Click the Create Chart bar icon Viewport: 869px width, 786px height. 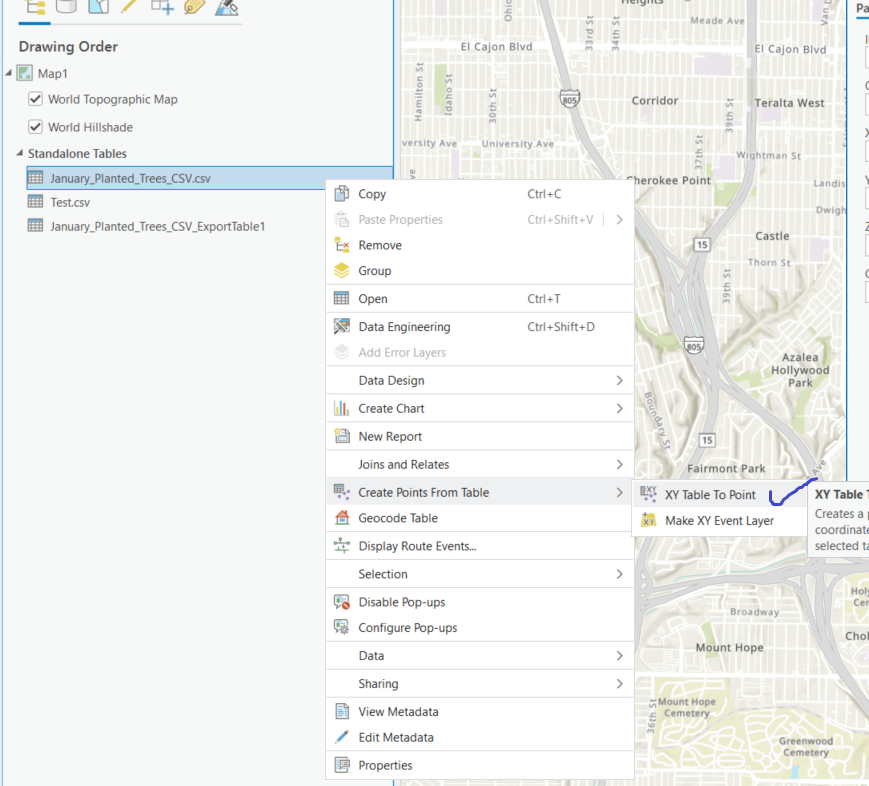342,408
